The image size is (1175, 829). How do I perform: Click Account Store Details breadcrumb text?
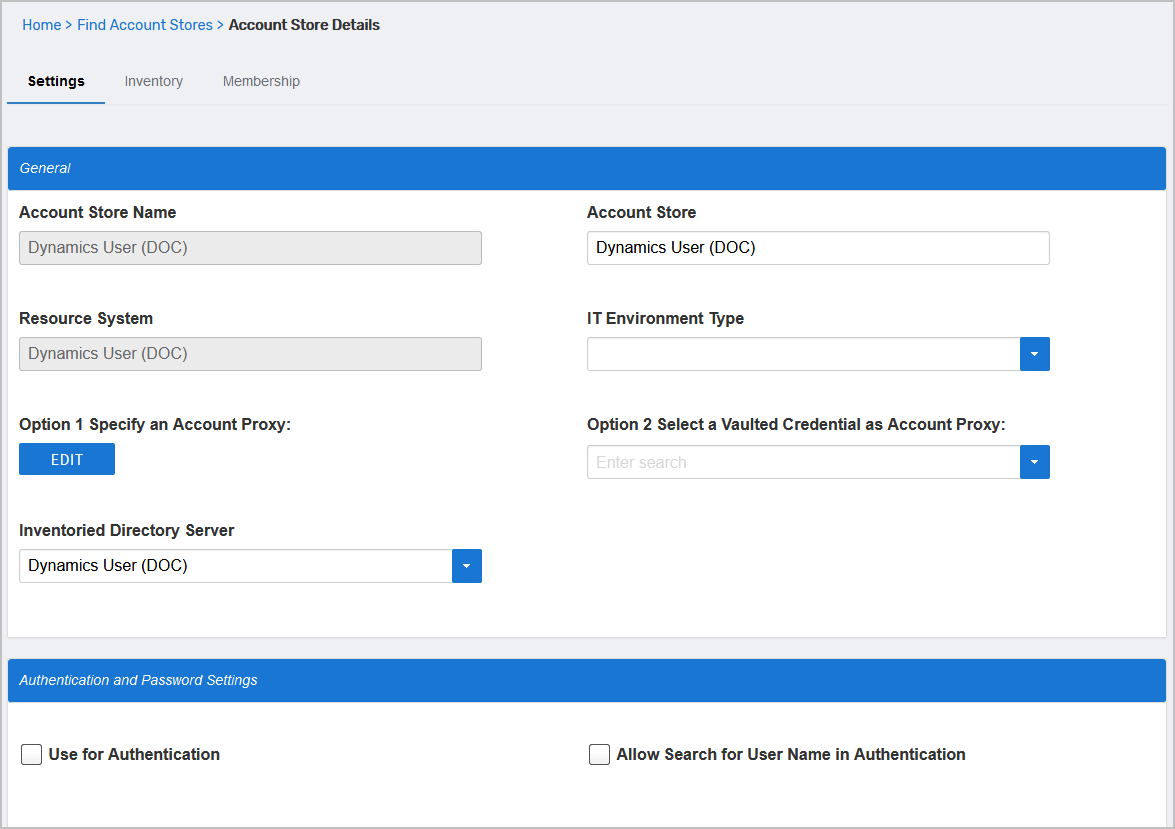(304, 25)
